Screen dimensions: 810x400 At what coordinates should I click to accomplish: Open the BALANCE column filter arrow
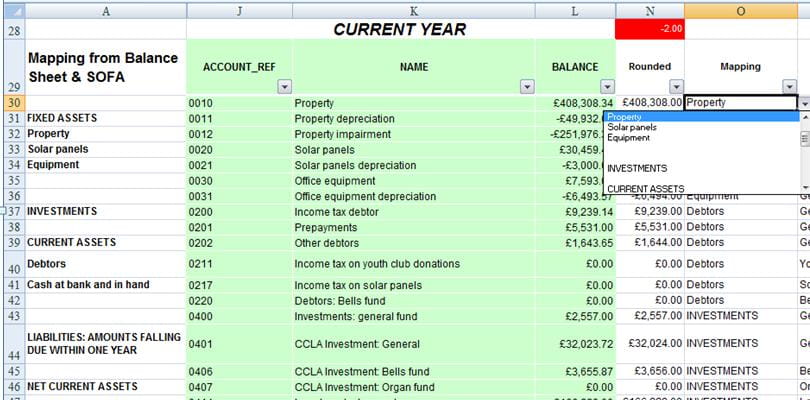point(606,87)
